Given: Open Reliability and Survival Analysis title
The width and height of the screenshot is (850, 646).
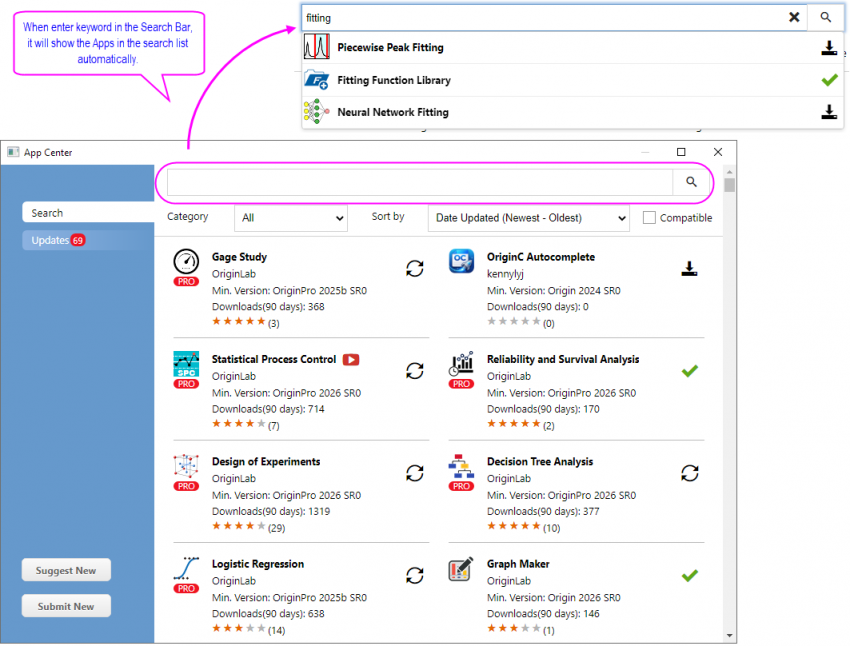Looking at the screenshot, I should 563,359.
